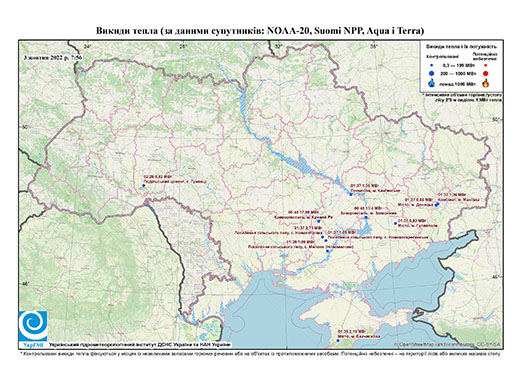Screen dimensions: 520x368
Task: Select the blue marker at Kamianske on Dnipro
Action: tap(351, 195)
